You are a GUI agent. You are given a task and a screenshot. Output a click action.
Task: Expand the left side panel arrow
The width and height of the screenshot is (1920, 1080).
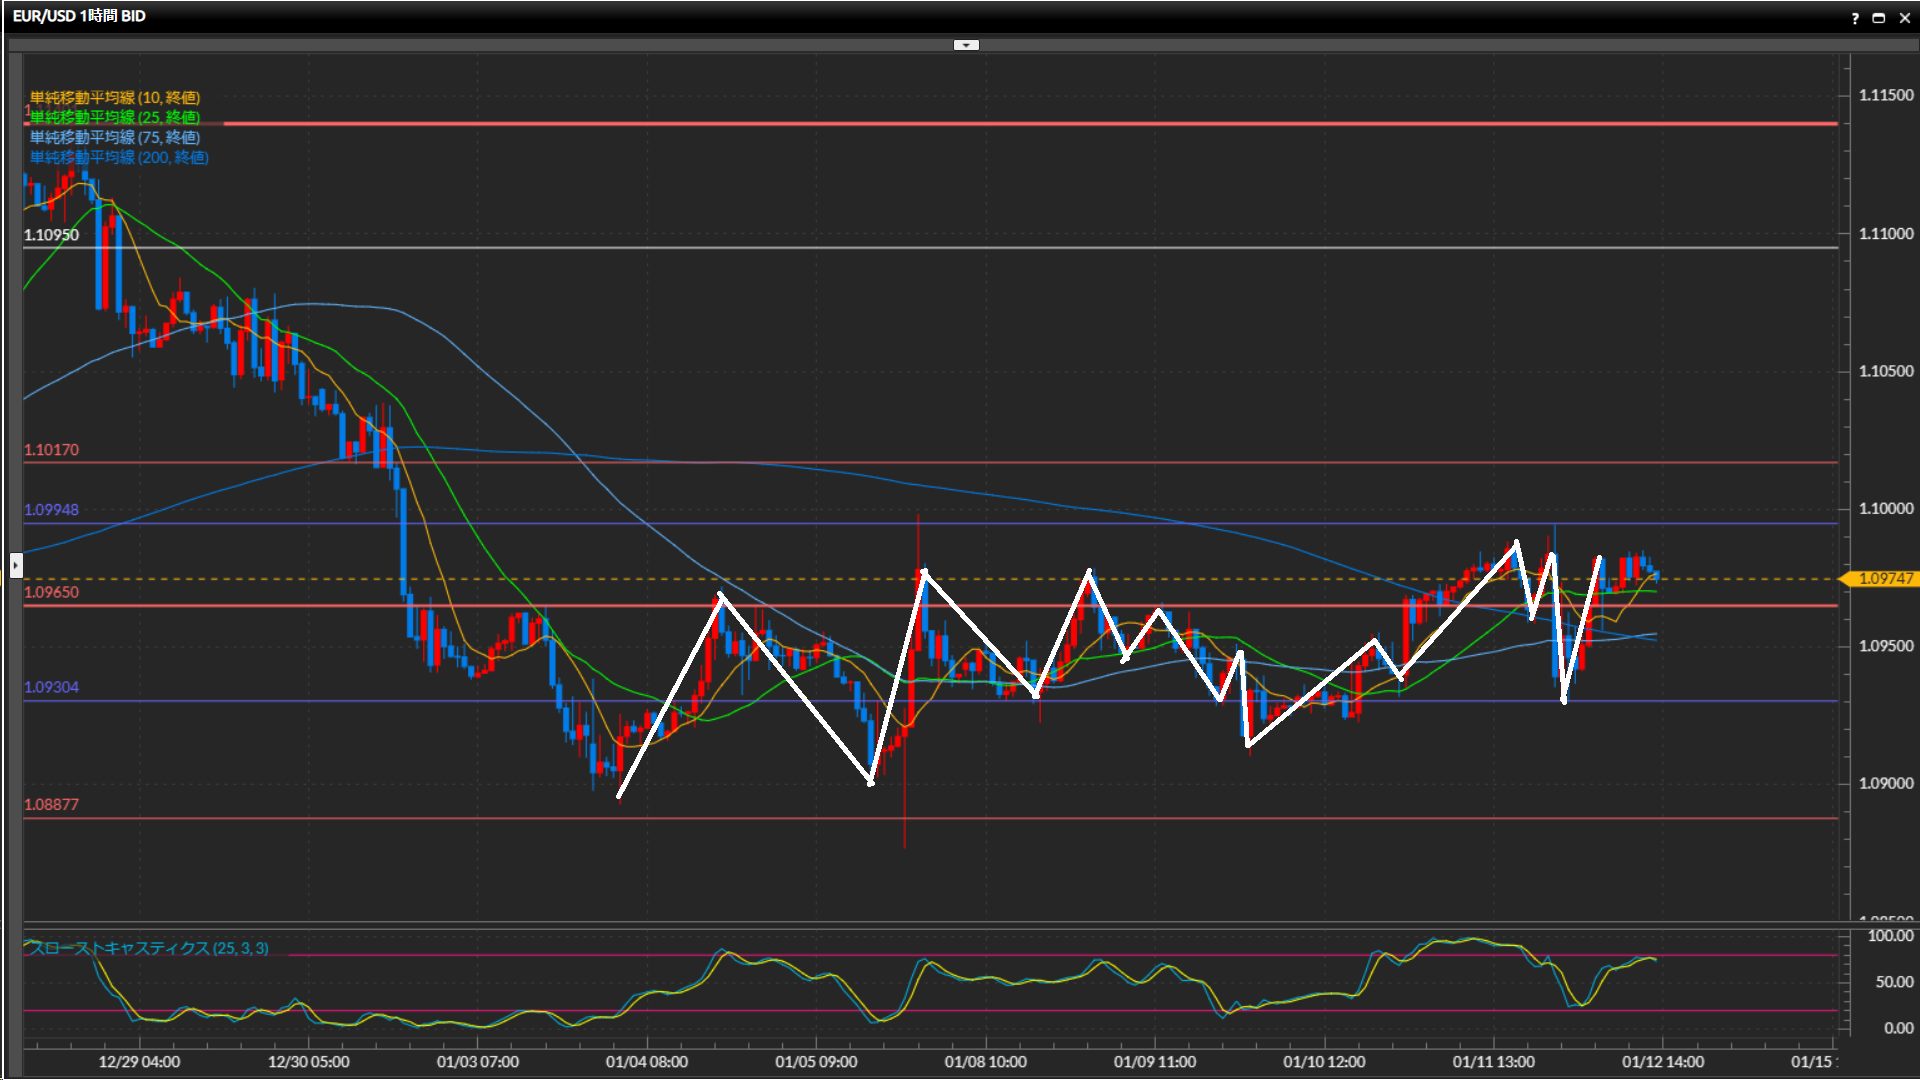point(16,565)
